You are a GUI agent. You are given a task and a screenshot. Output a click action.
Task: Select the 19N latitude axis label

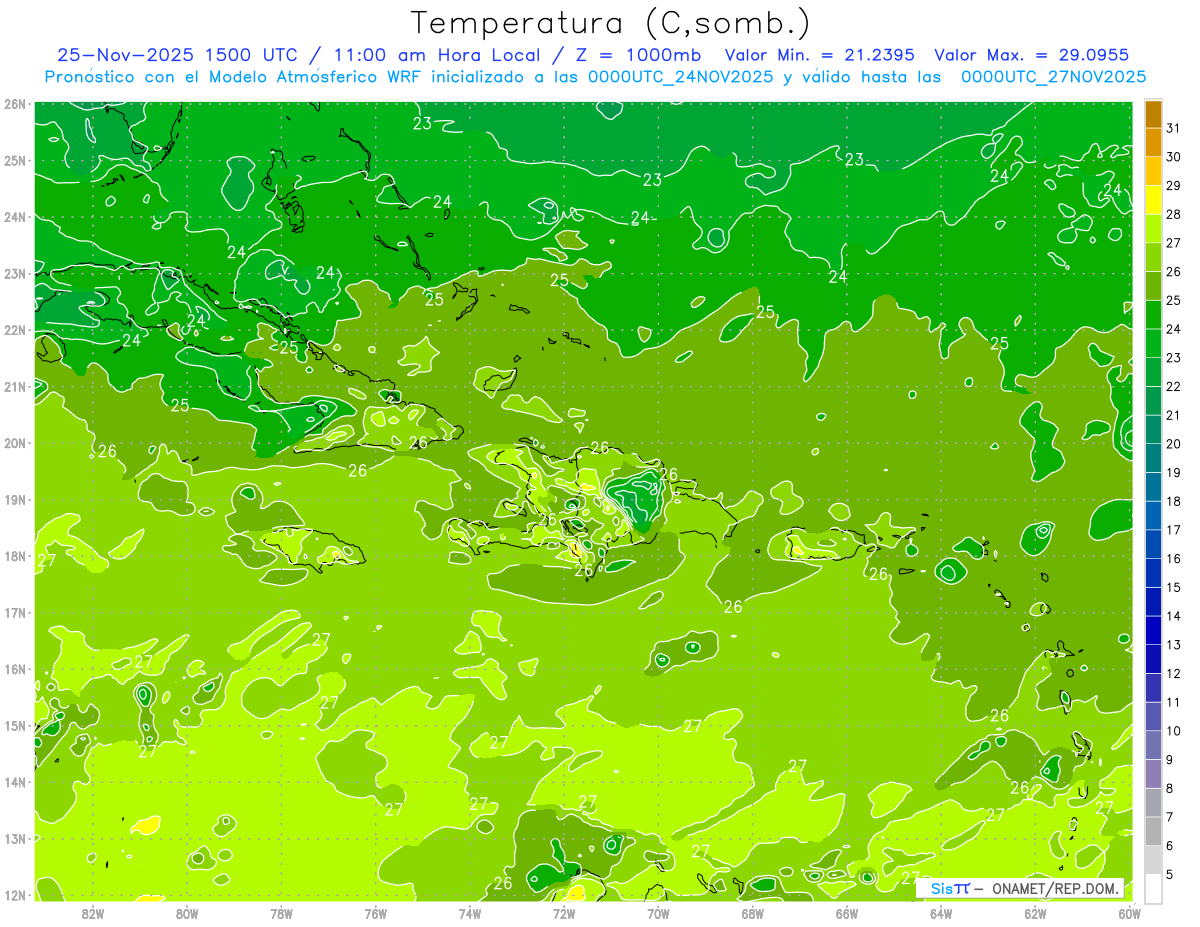[15, 499]
